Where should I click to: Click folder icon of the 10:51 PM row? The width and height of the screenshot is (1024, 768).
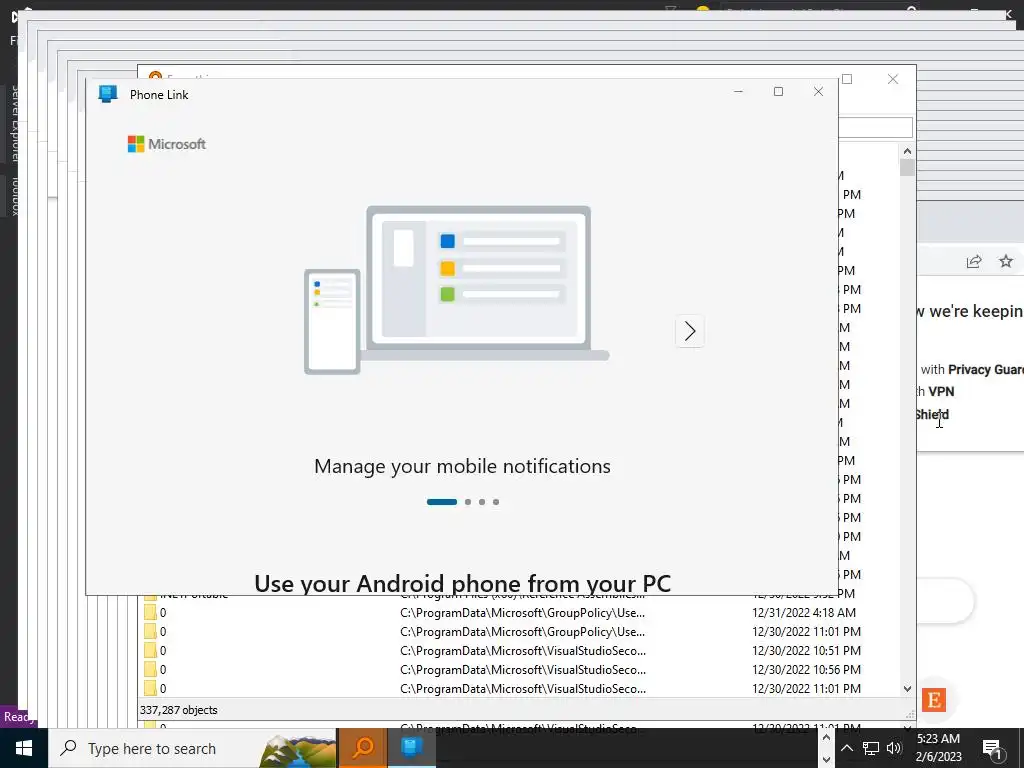point(150,650)
